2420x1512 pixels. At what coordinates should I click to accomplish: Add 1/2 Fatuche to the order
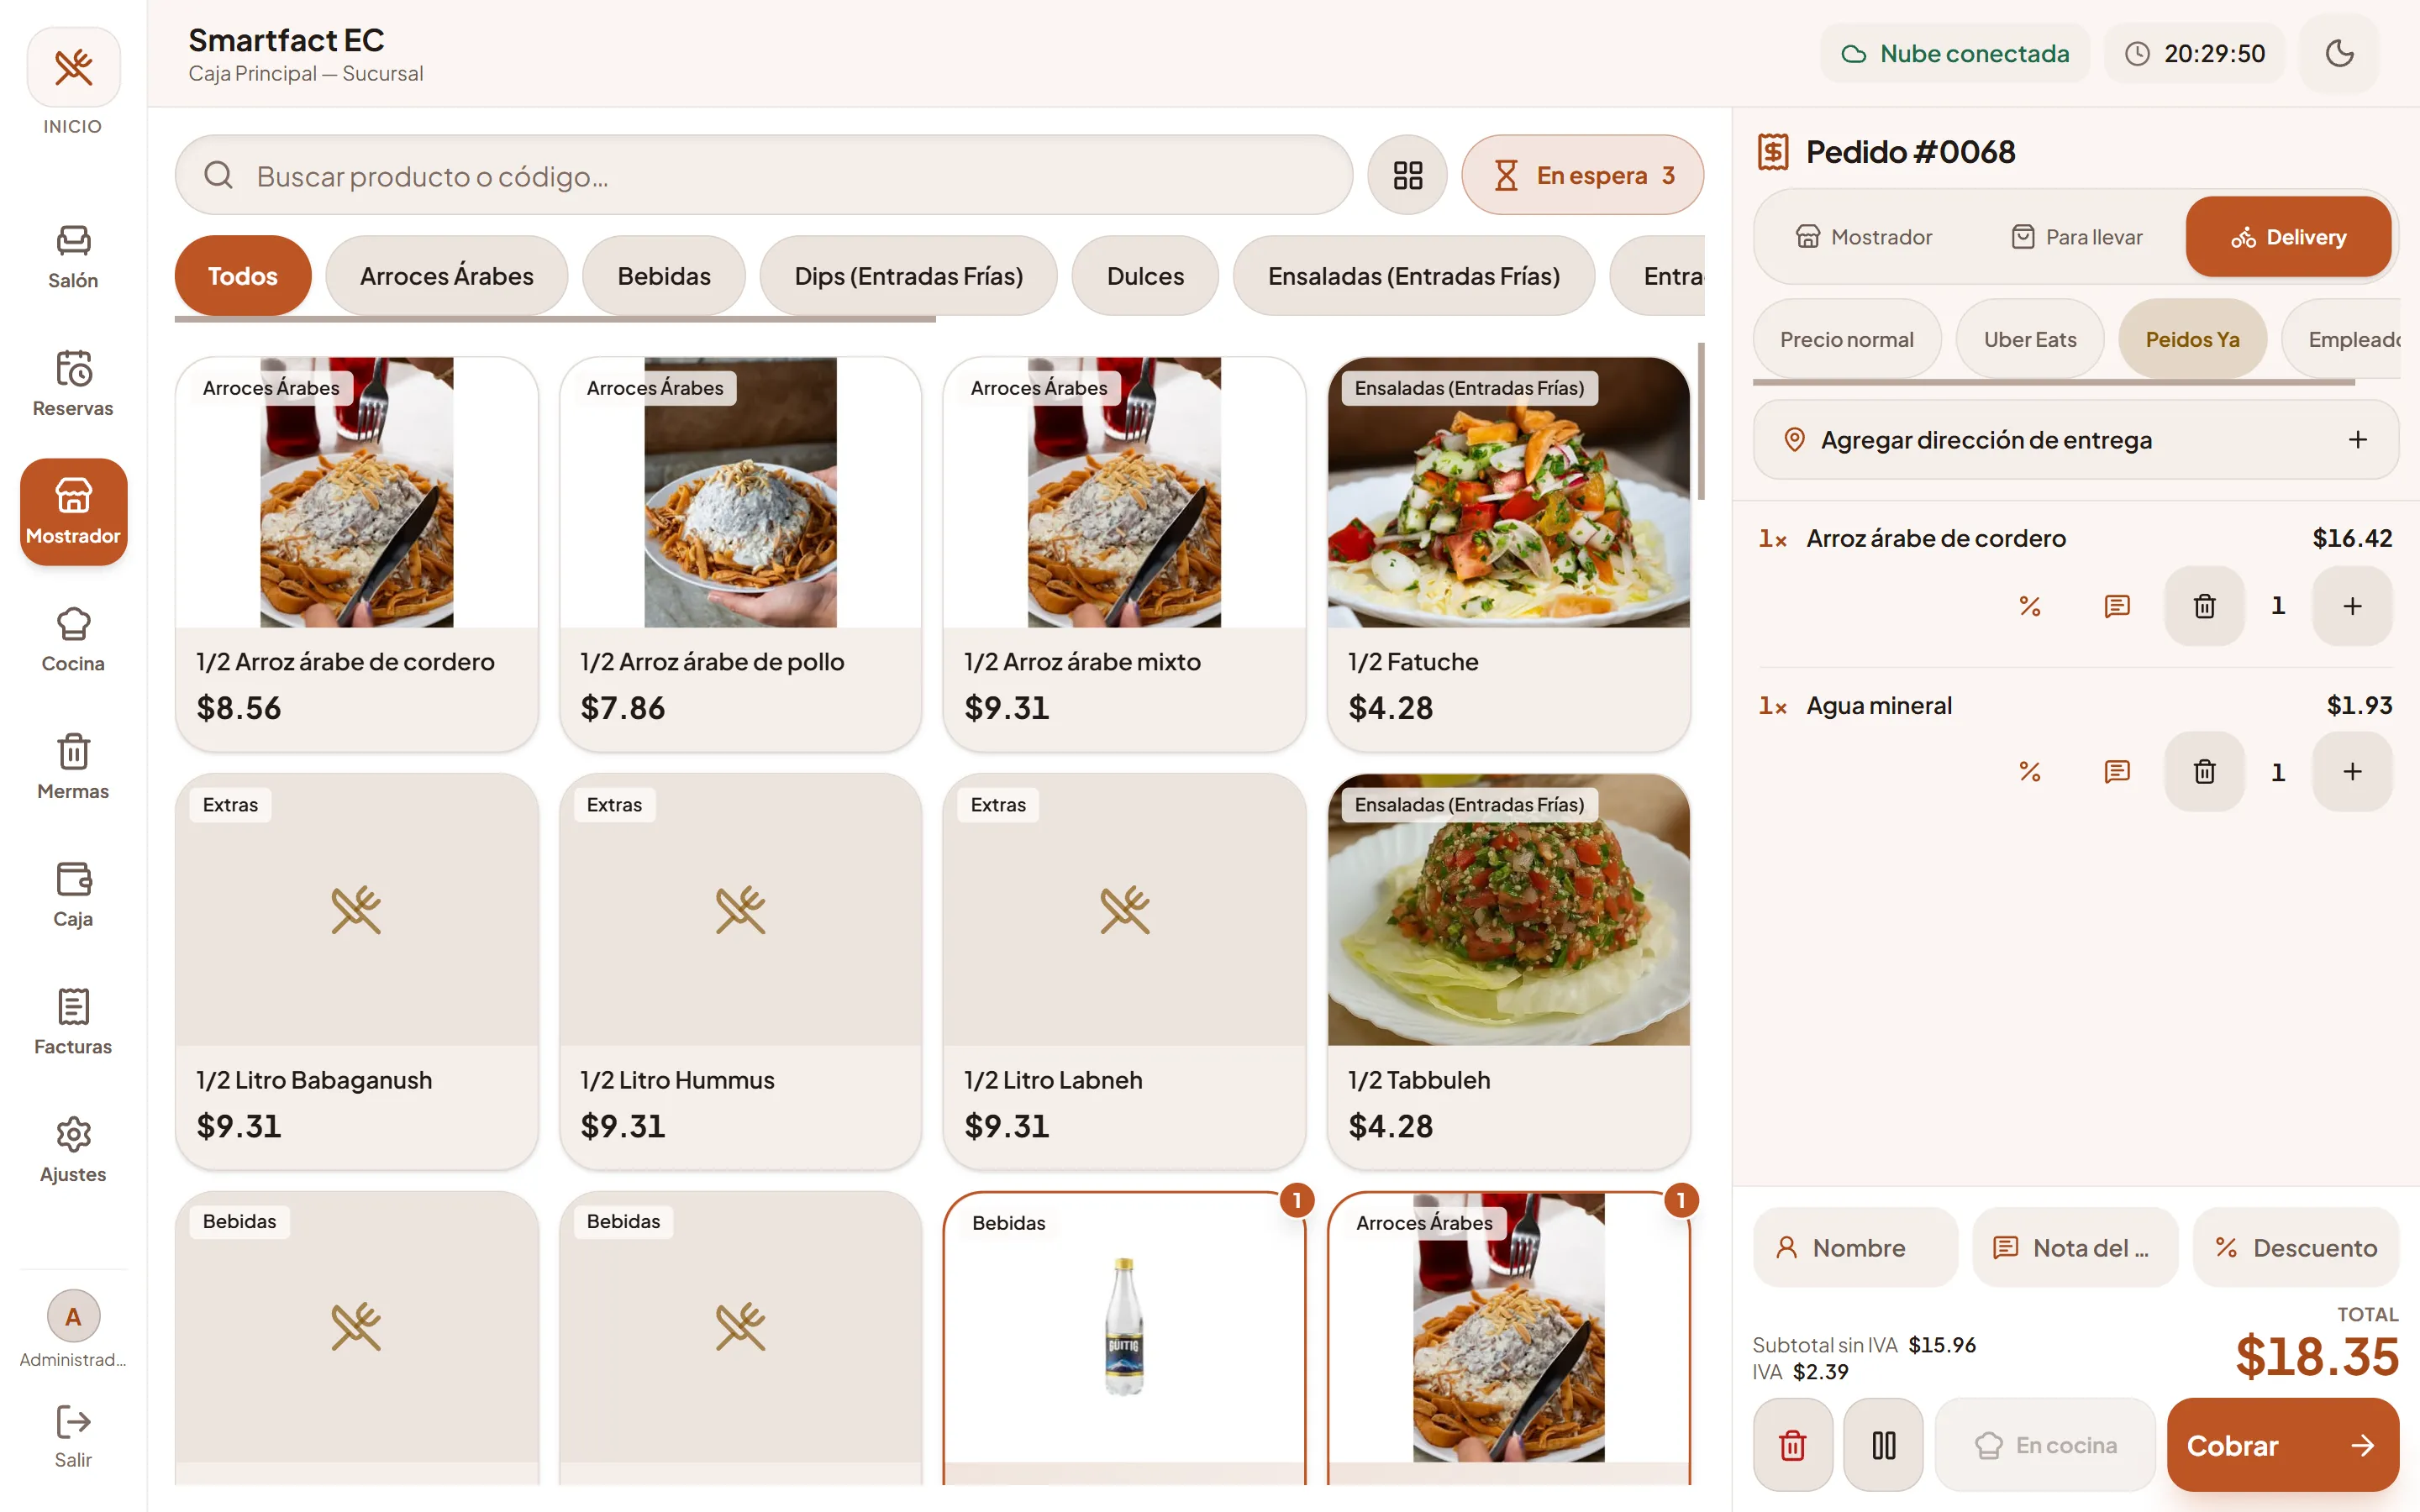(x=1508, y=554)
